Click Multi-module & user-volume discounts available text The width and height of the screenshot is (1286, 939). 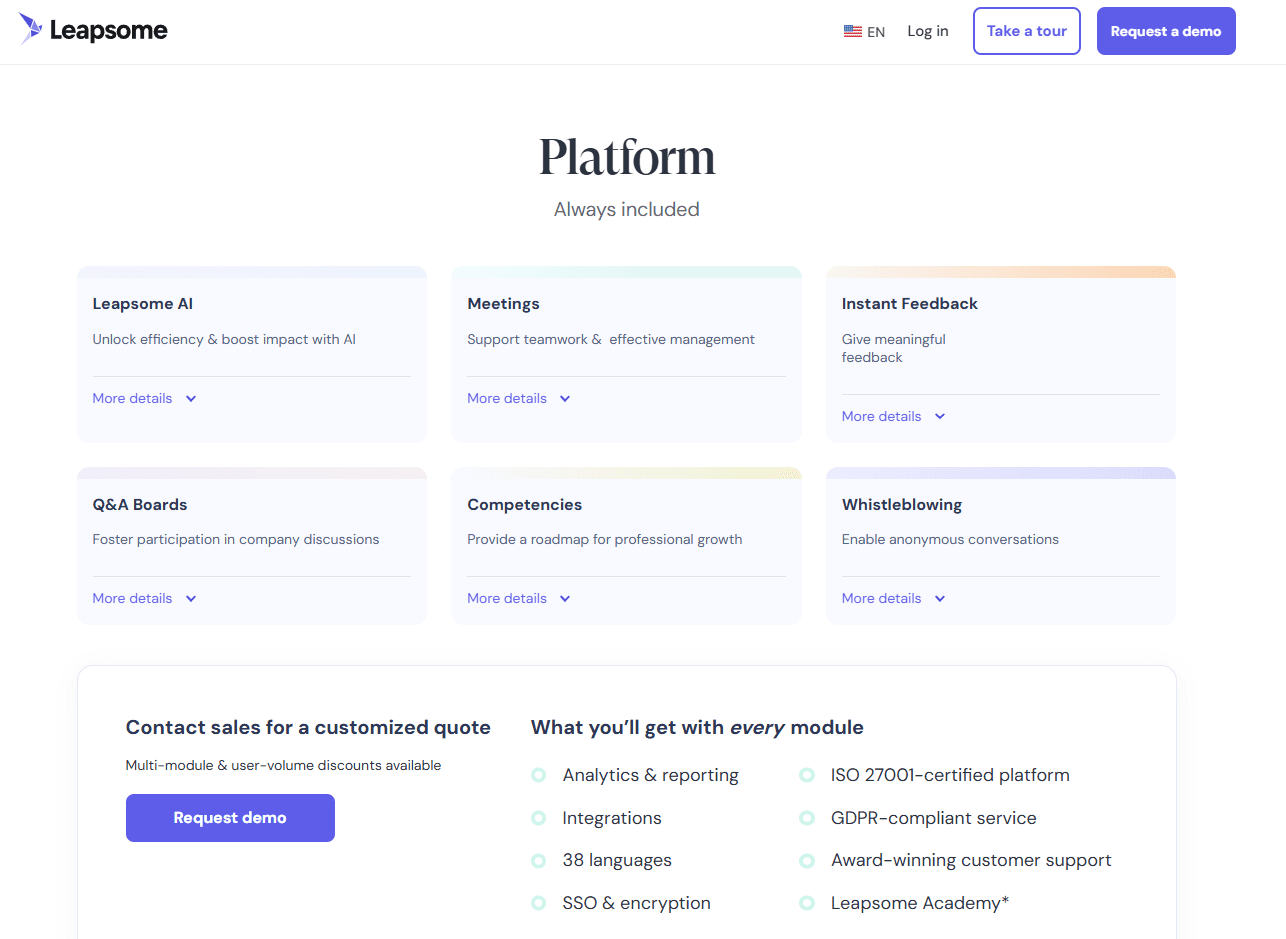[x=283, y=765]
